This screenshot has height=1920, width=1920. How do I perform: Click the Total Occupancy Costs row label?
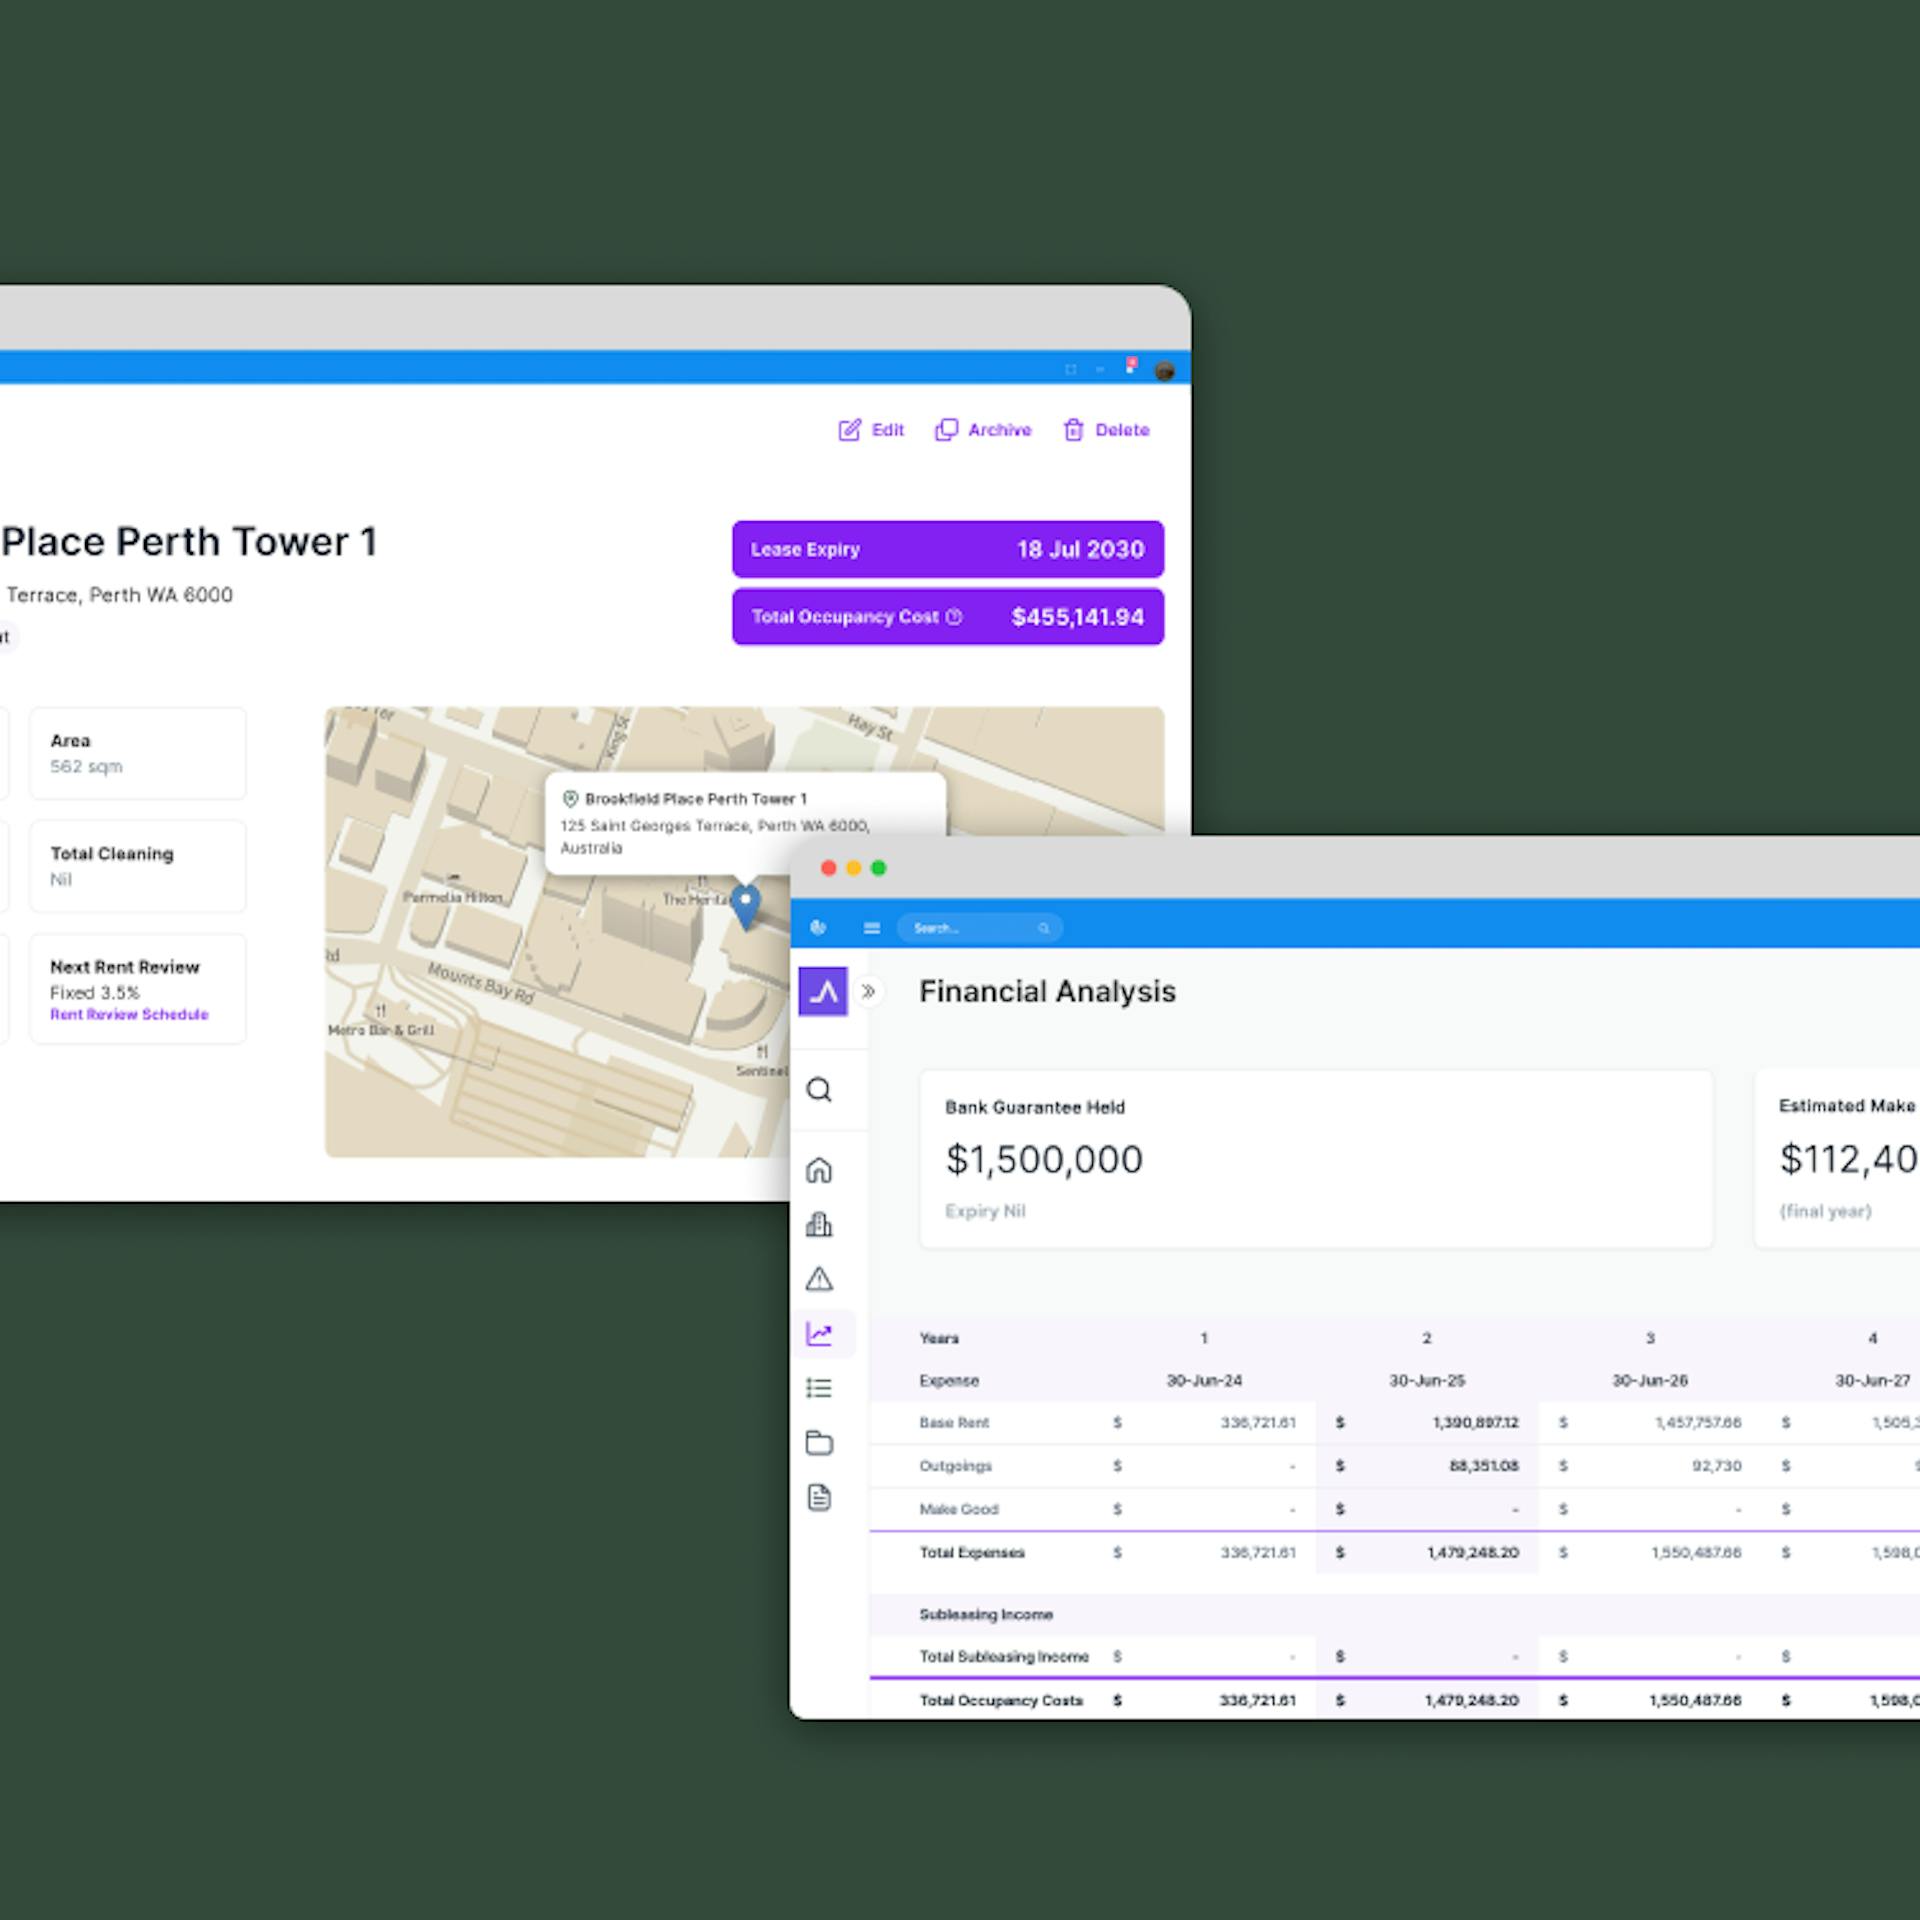(x=1001, y=1700)
